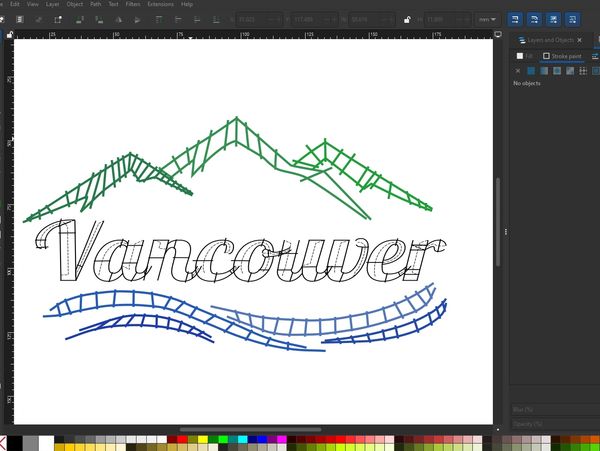Toggle the first blue transform option button
600x451 pixels.
click(x=515, y=19)
